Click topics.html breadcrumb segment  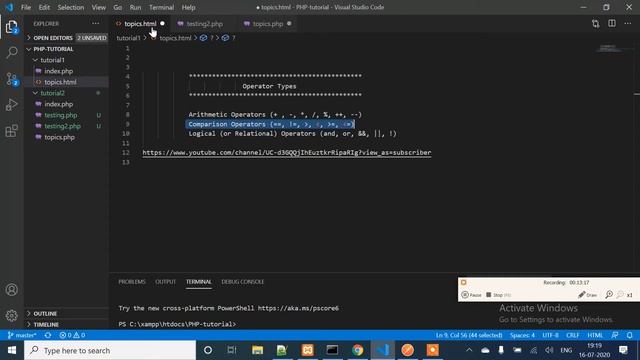175,38
